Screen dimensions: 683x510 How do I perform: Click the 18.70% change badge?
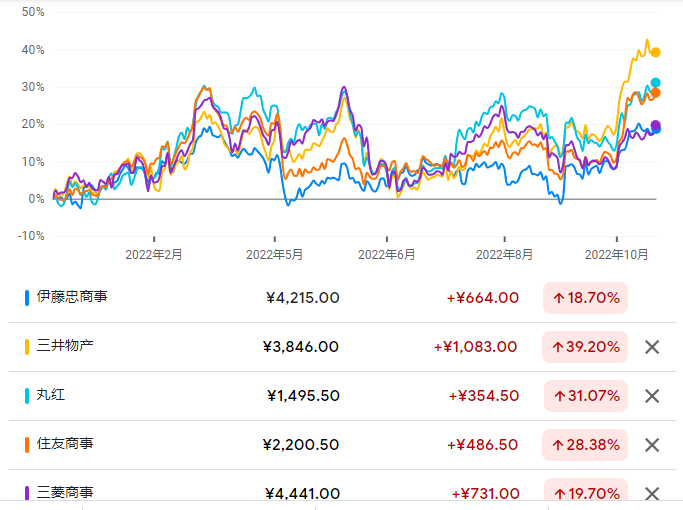pos(584,297)
